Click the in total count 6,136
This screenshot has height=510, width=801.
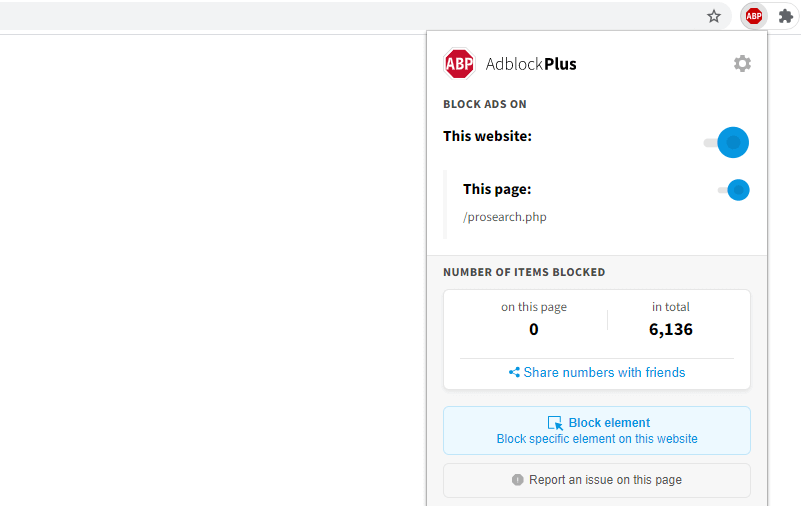(671, 330)
